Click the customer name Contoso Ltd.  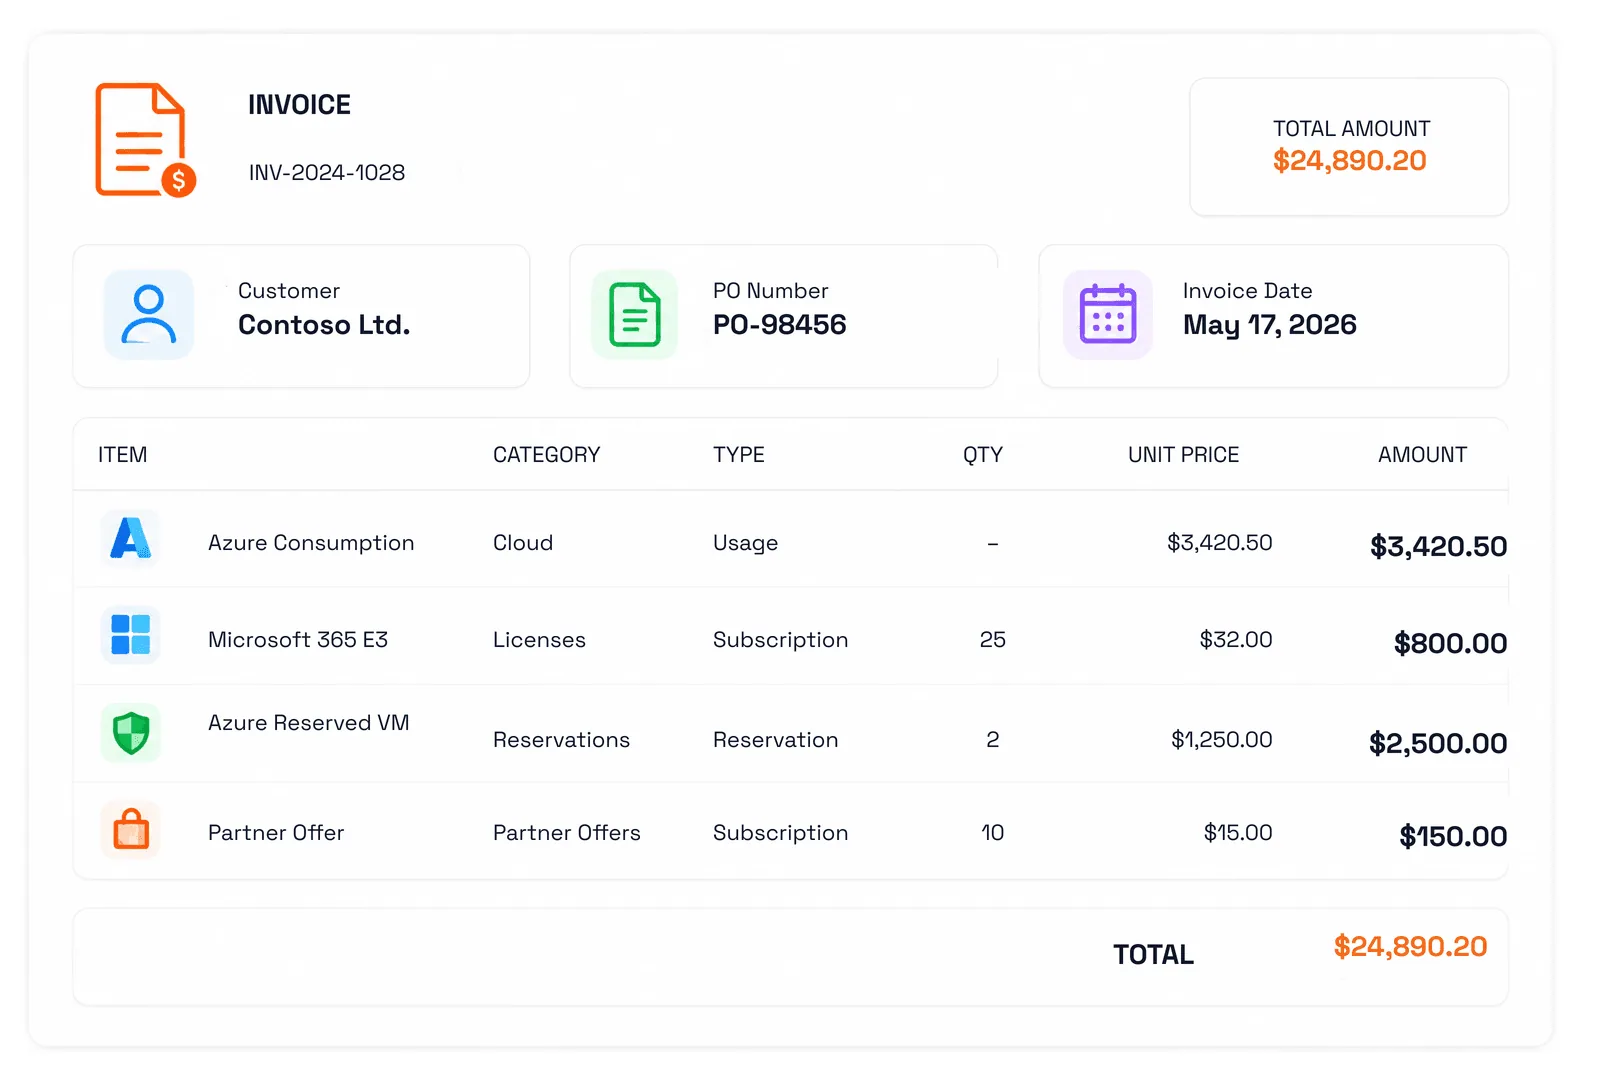click(324, 325)
